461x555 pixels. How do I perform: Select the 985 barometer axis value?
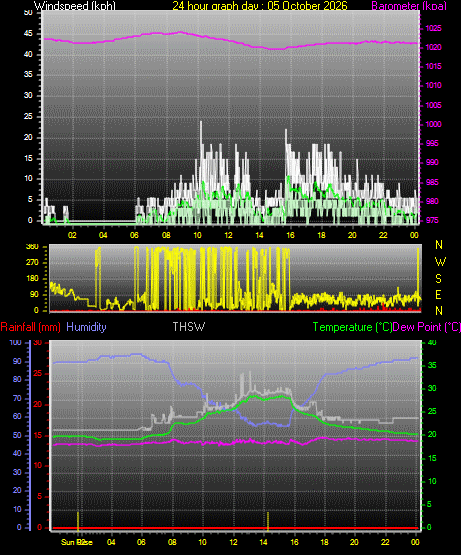[433, 182]
